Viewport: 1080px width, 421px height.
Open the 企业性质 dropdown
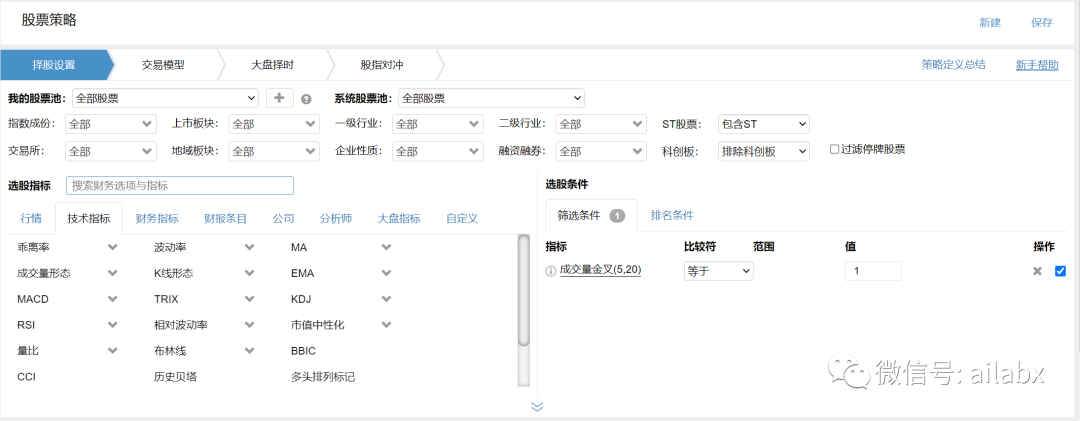point(438,150)
